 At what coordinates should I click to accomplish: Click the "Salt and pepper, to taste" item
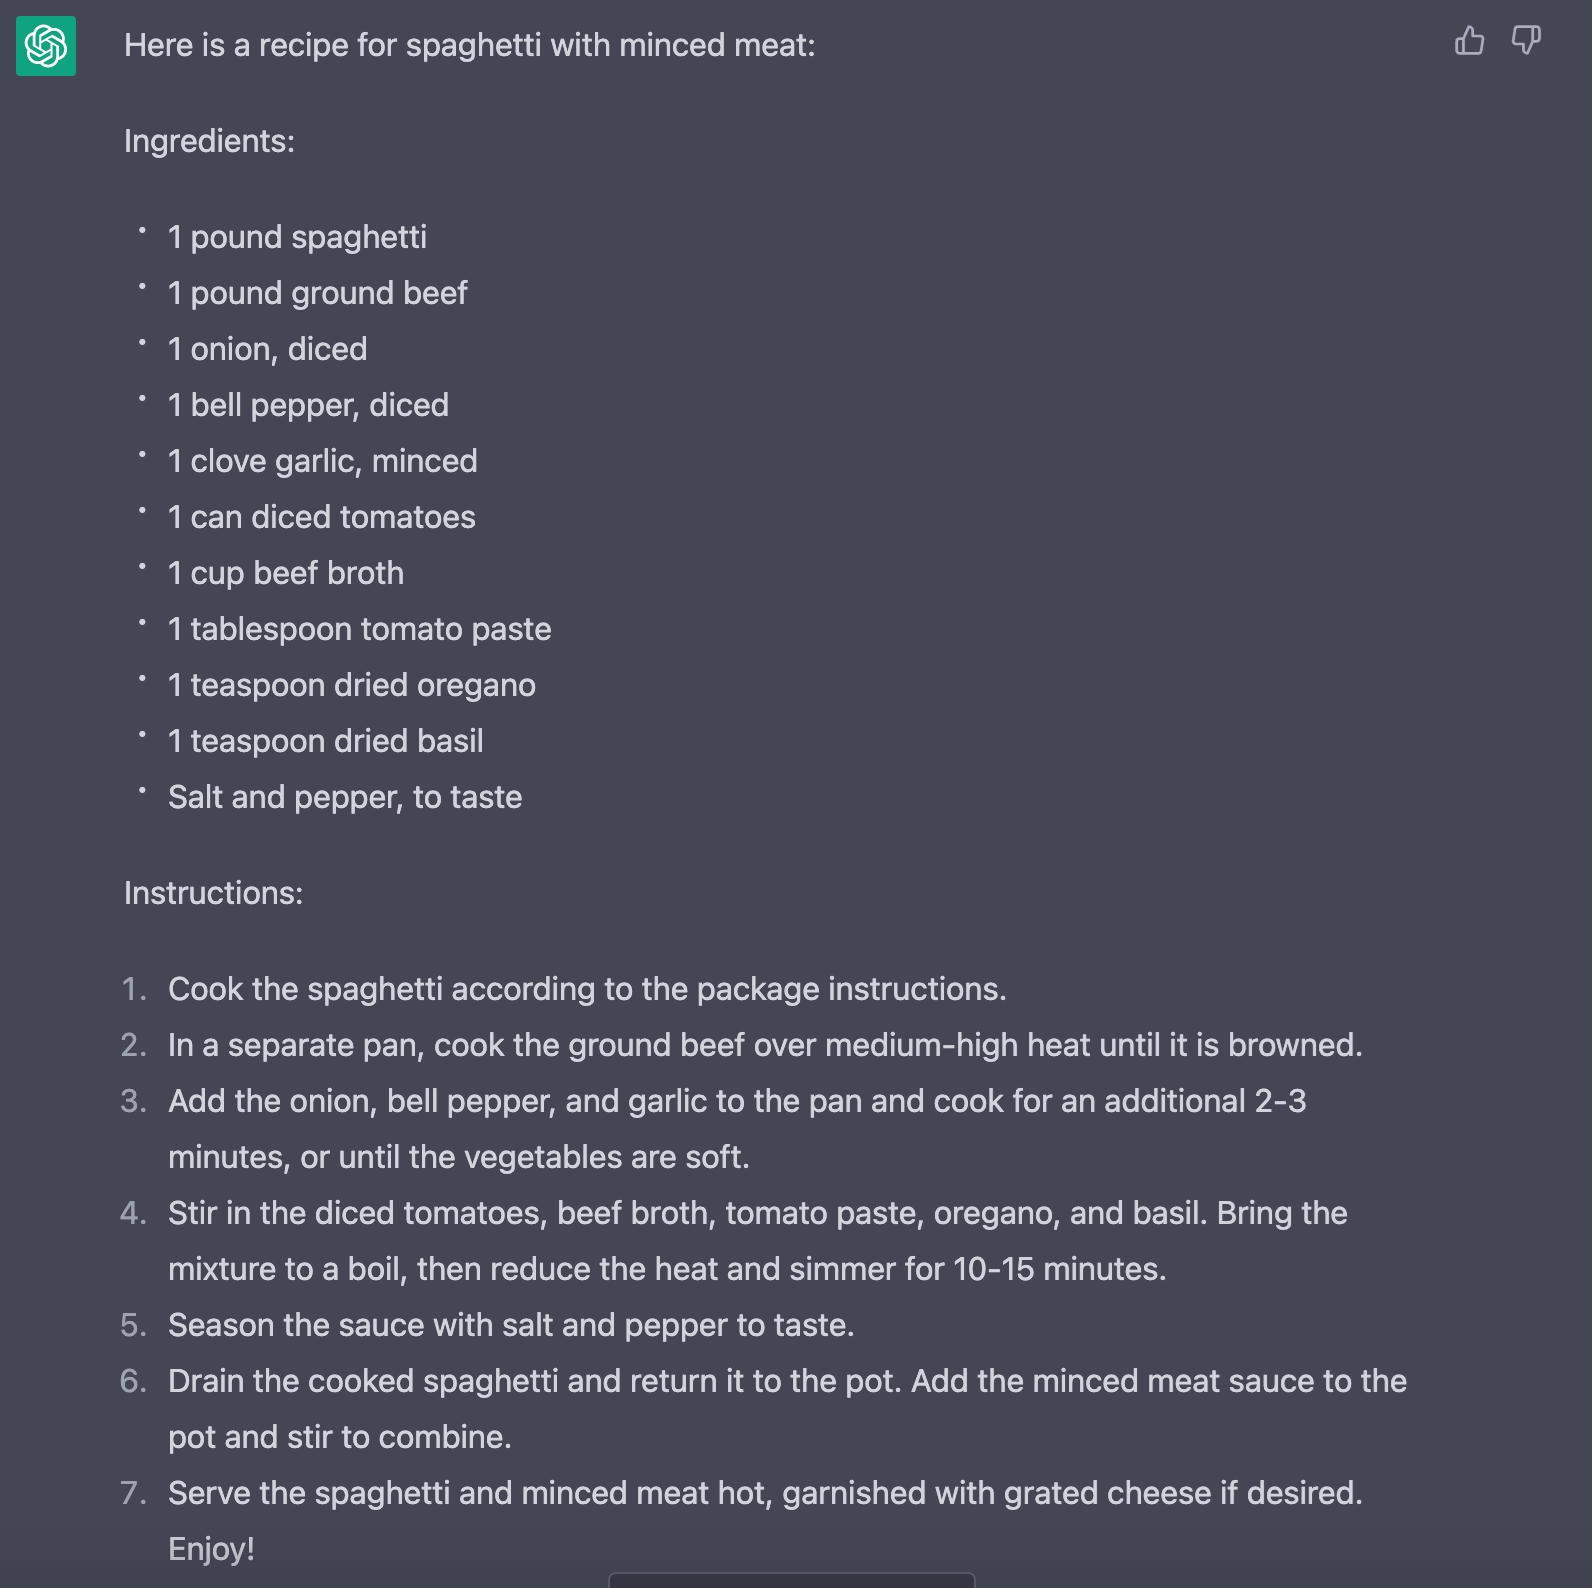click(345, 797)
